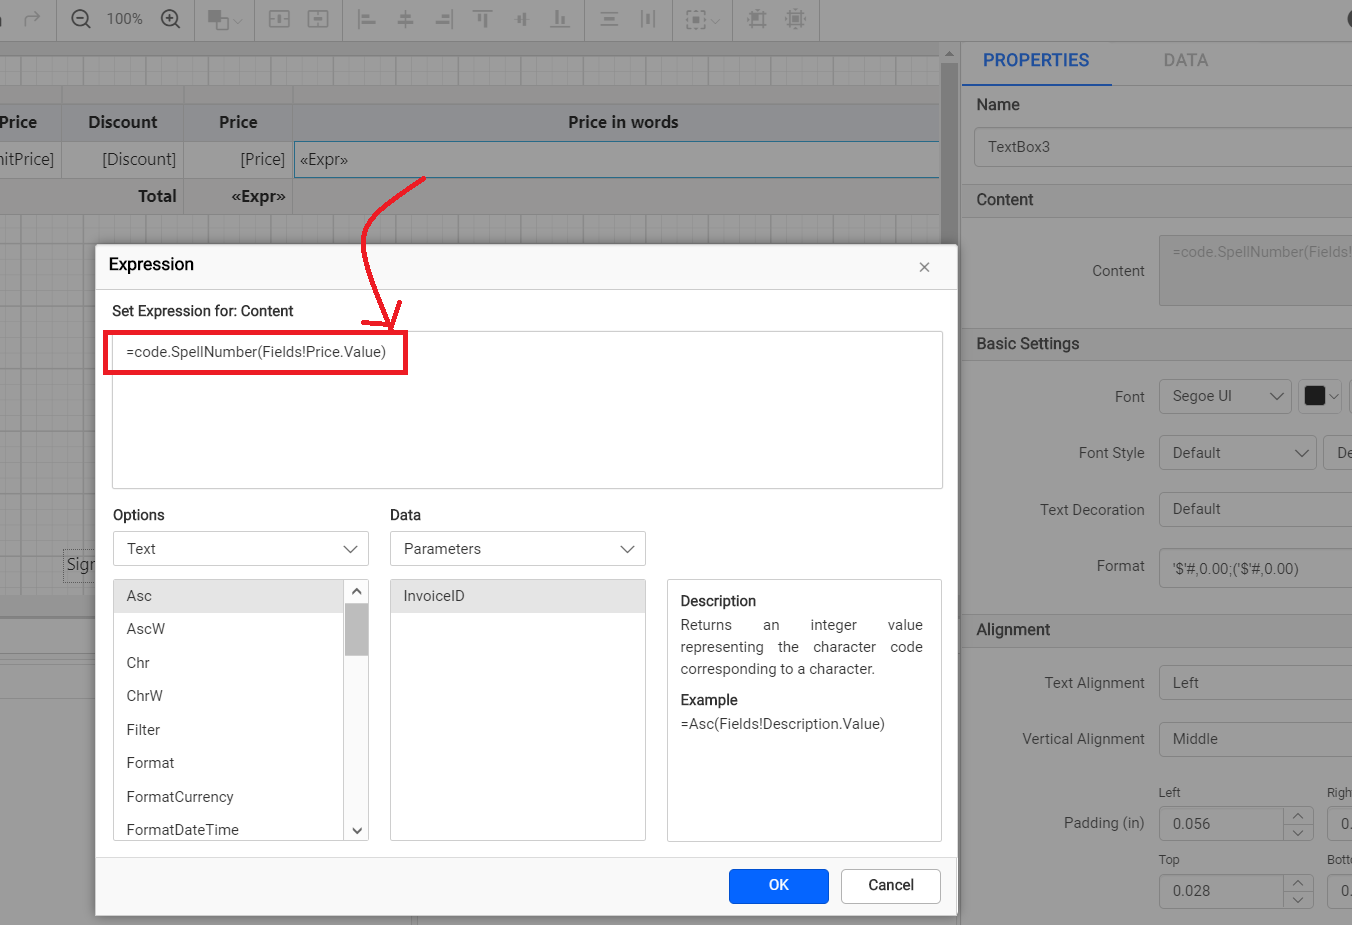
Task: Close the Expression dialog with X
Action: [924, 267]
